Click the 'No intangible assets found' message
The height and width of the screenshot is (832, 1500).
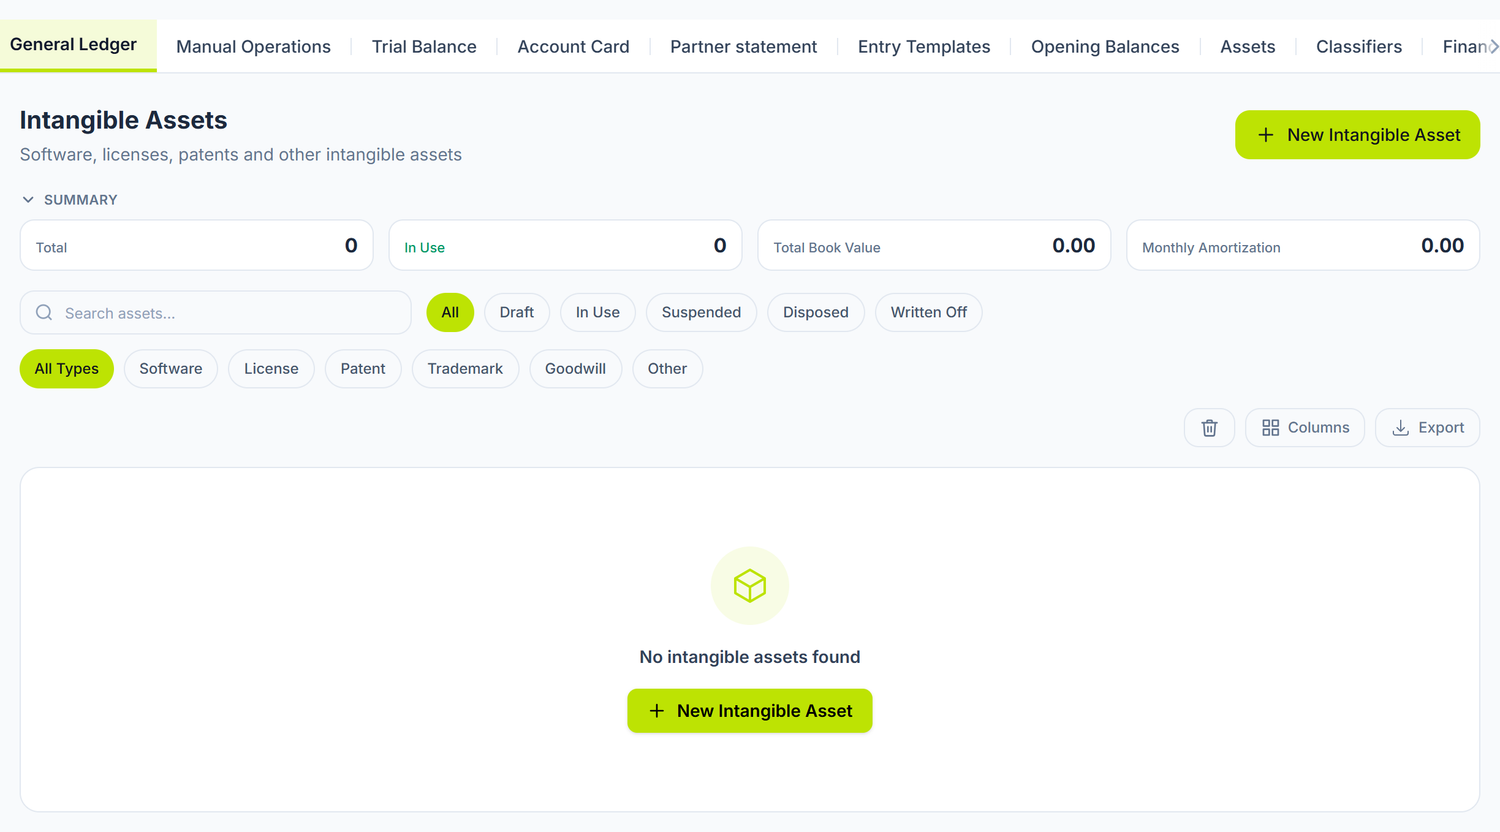click(x=750, y=657)
